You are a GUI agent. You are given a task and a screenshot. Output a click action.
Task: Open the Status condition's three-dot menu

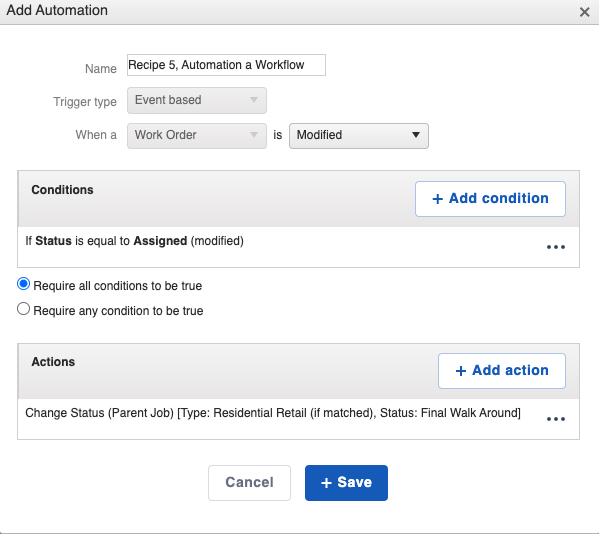pyautogui.click(x=555, y=247)
